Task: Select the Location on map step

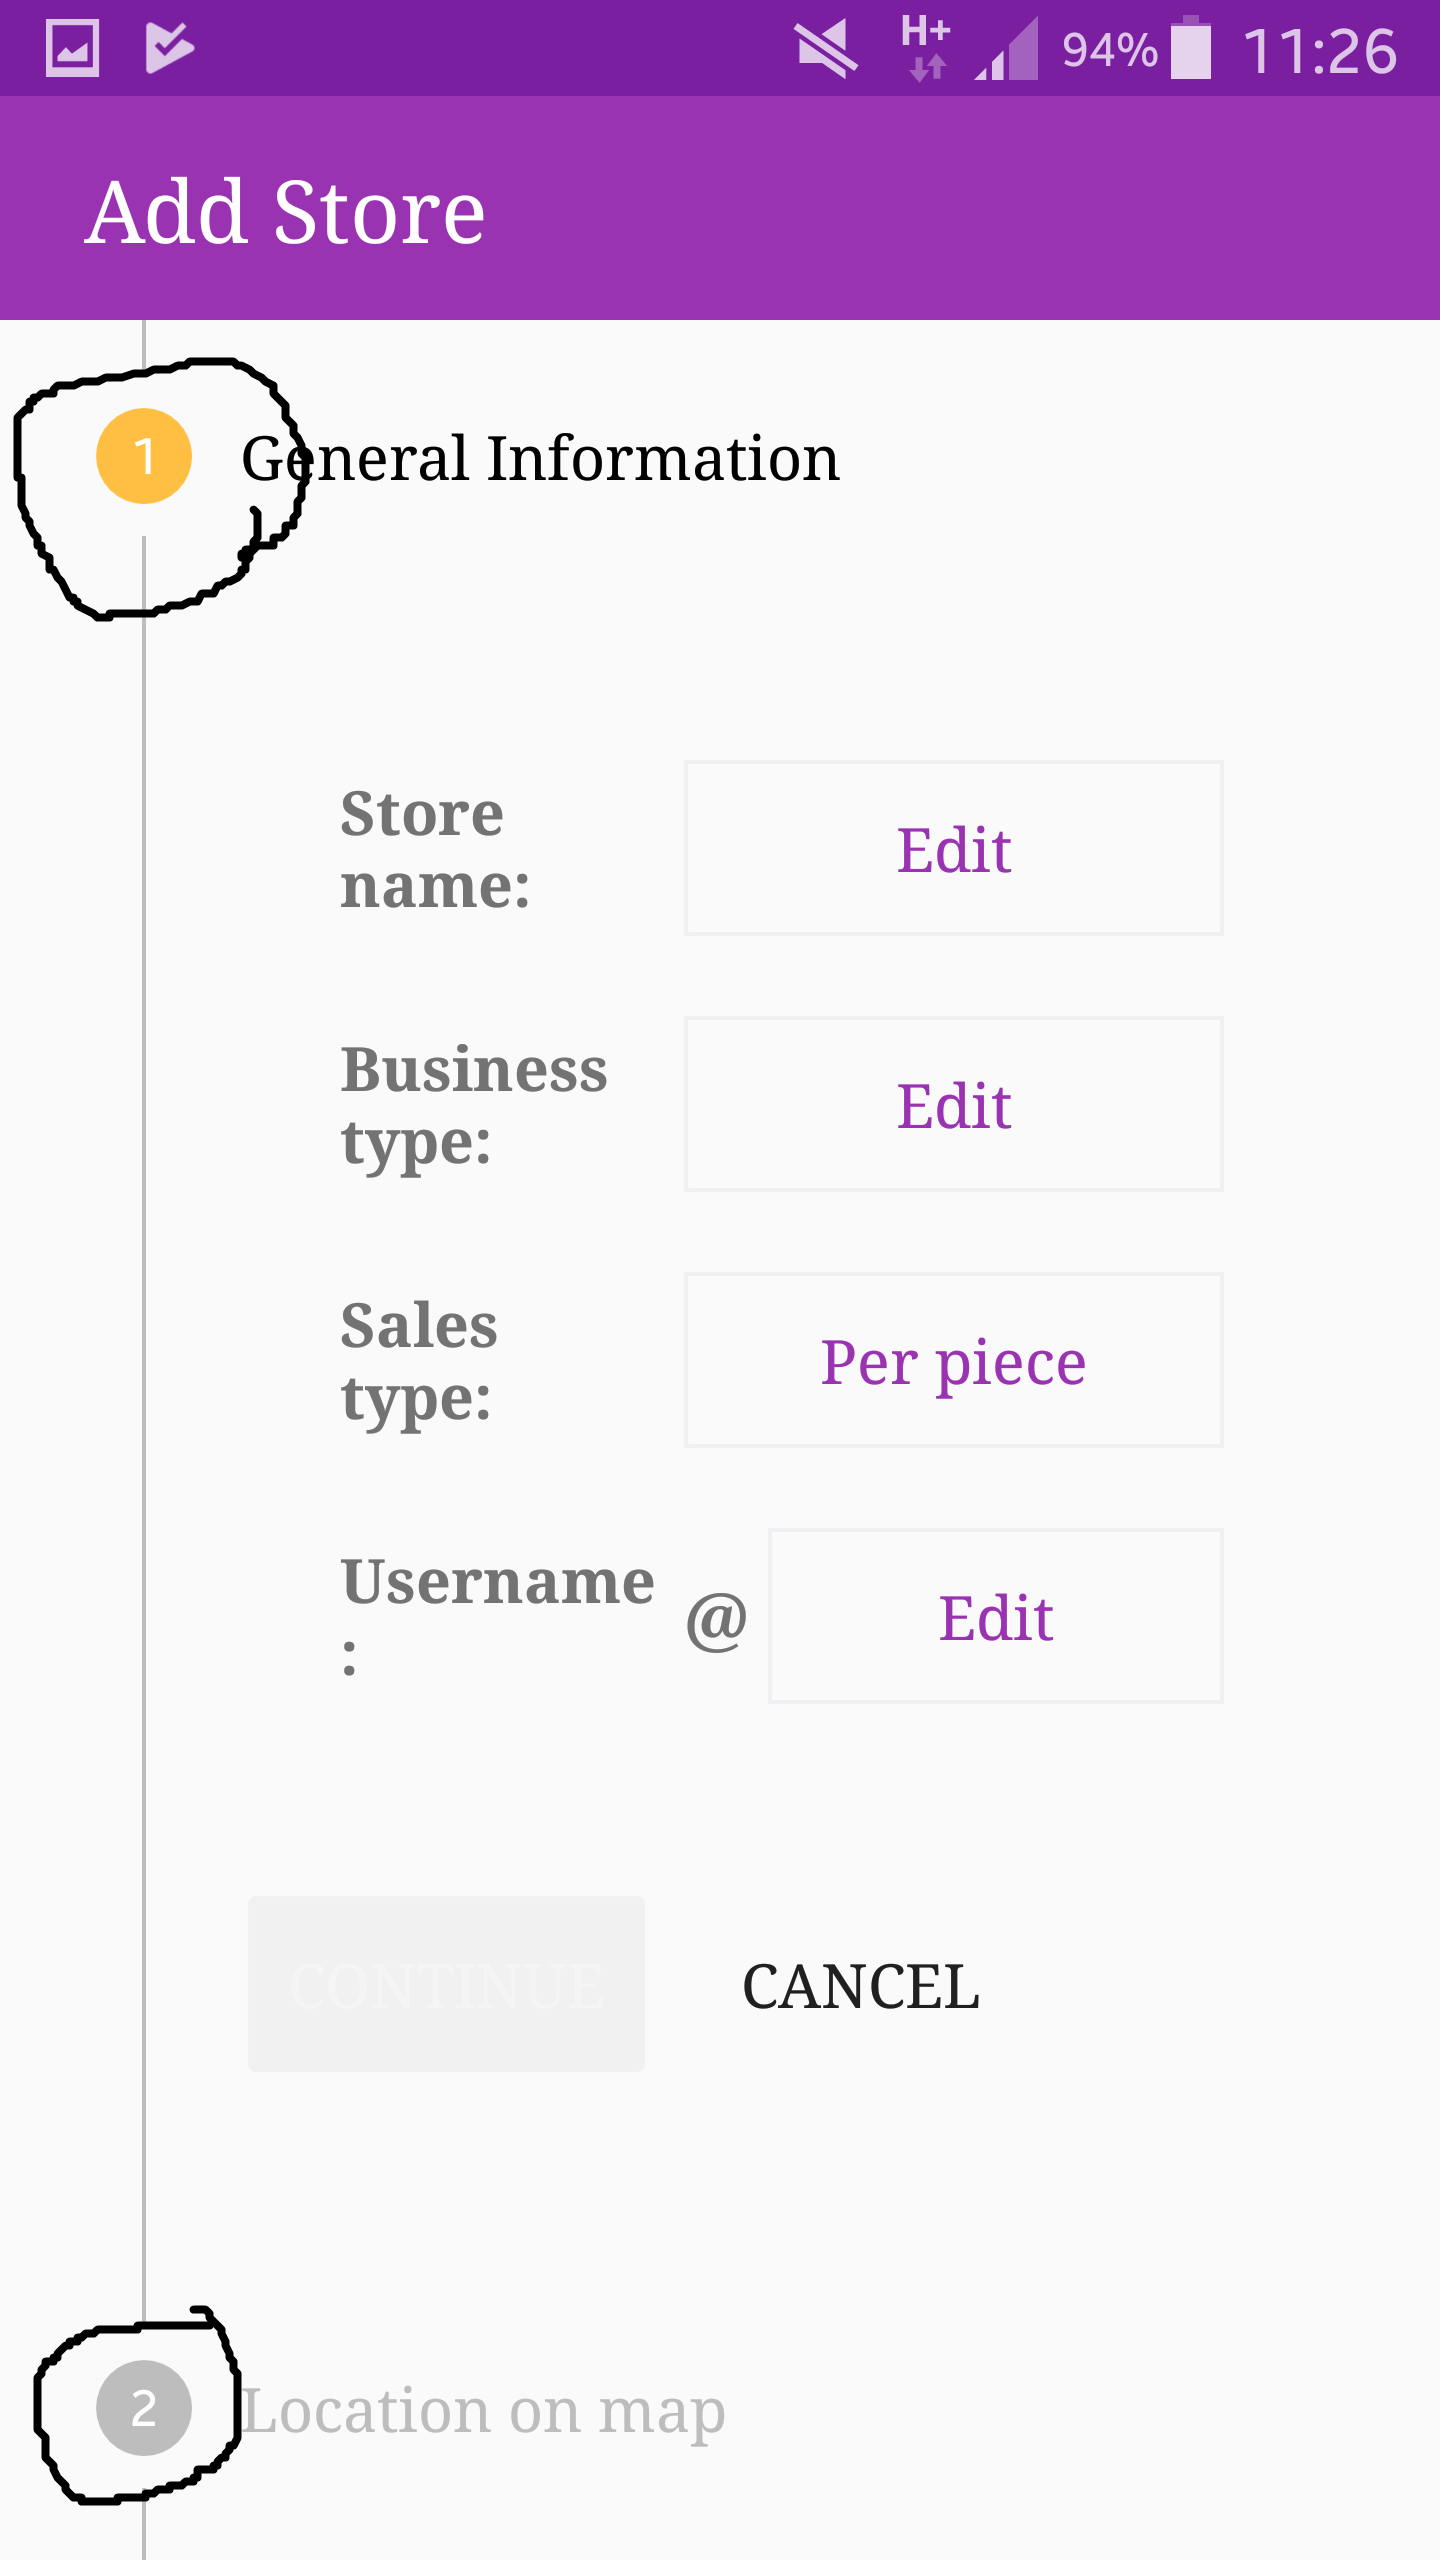Action: [484, 2410]
